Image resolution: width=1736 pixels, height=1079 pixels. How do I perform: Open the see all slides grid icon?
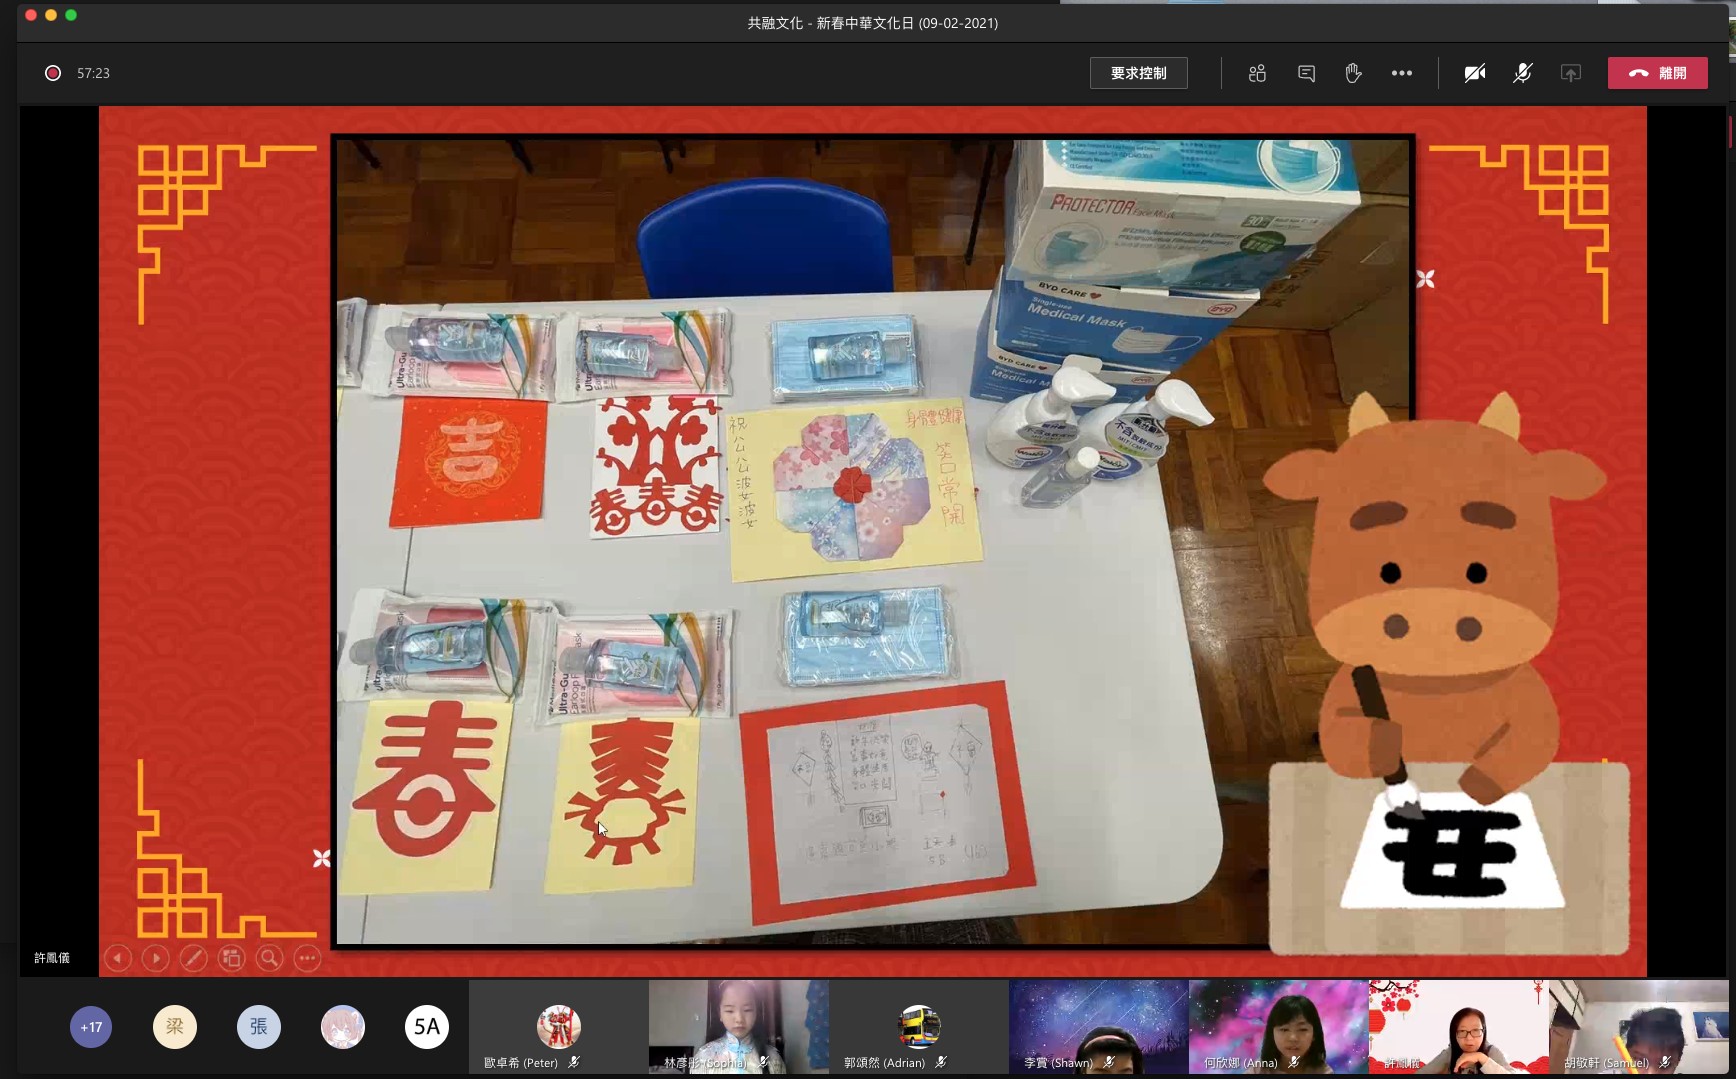(x=232, y=958)
